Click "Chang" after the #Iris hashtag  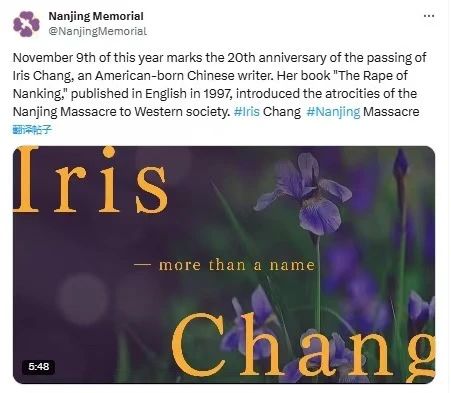click(x=282, y=112)
